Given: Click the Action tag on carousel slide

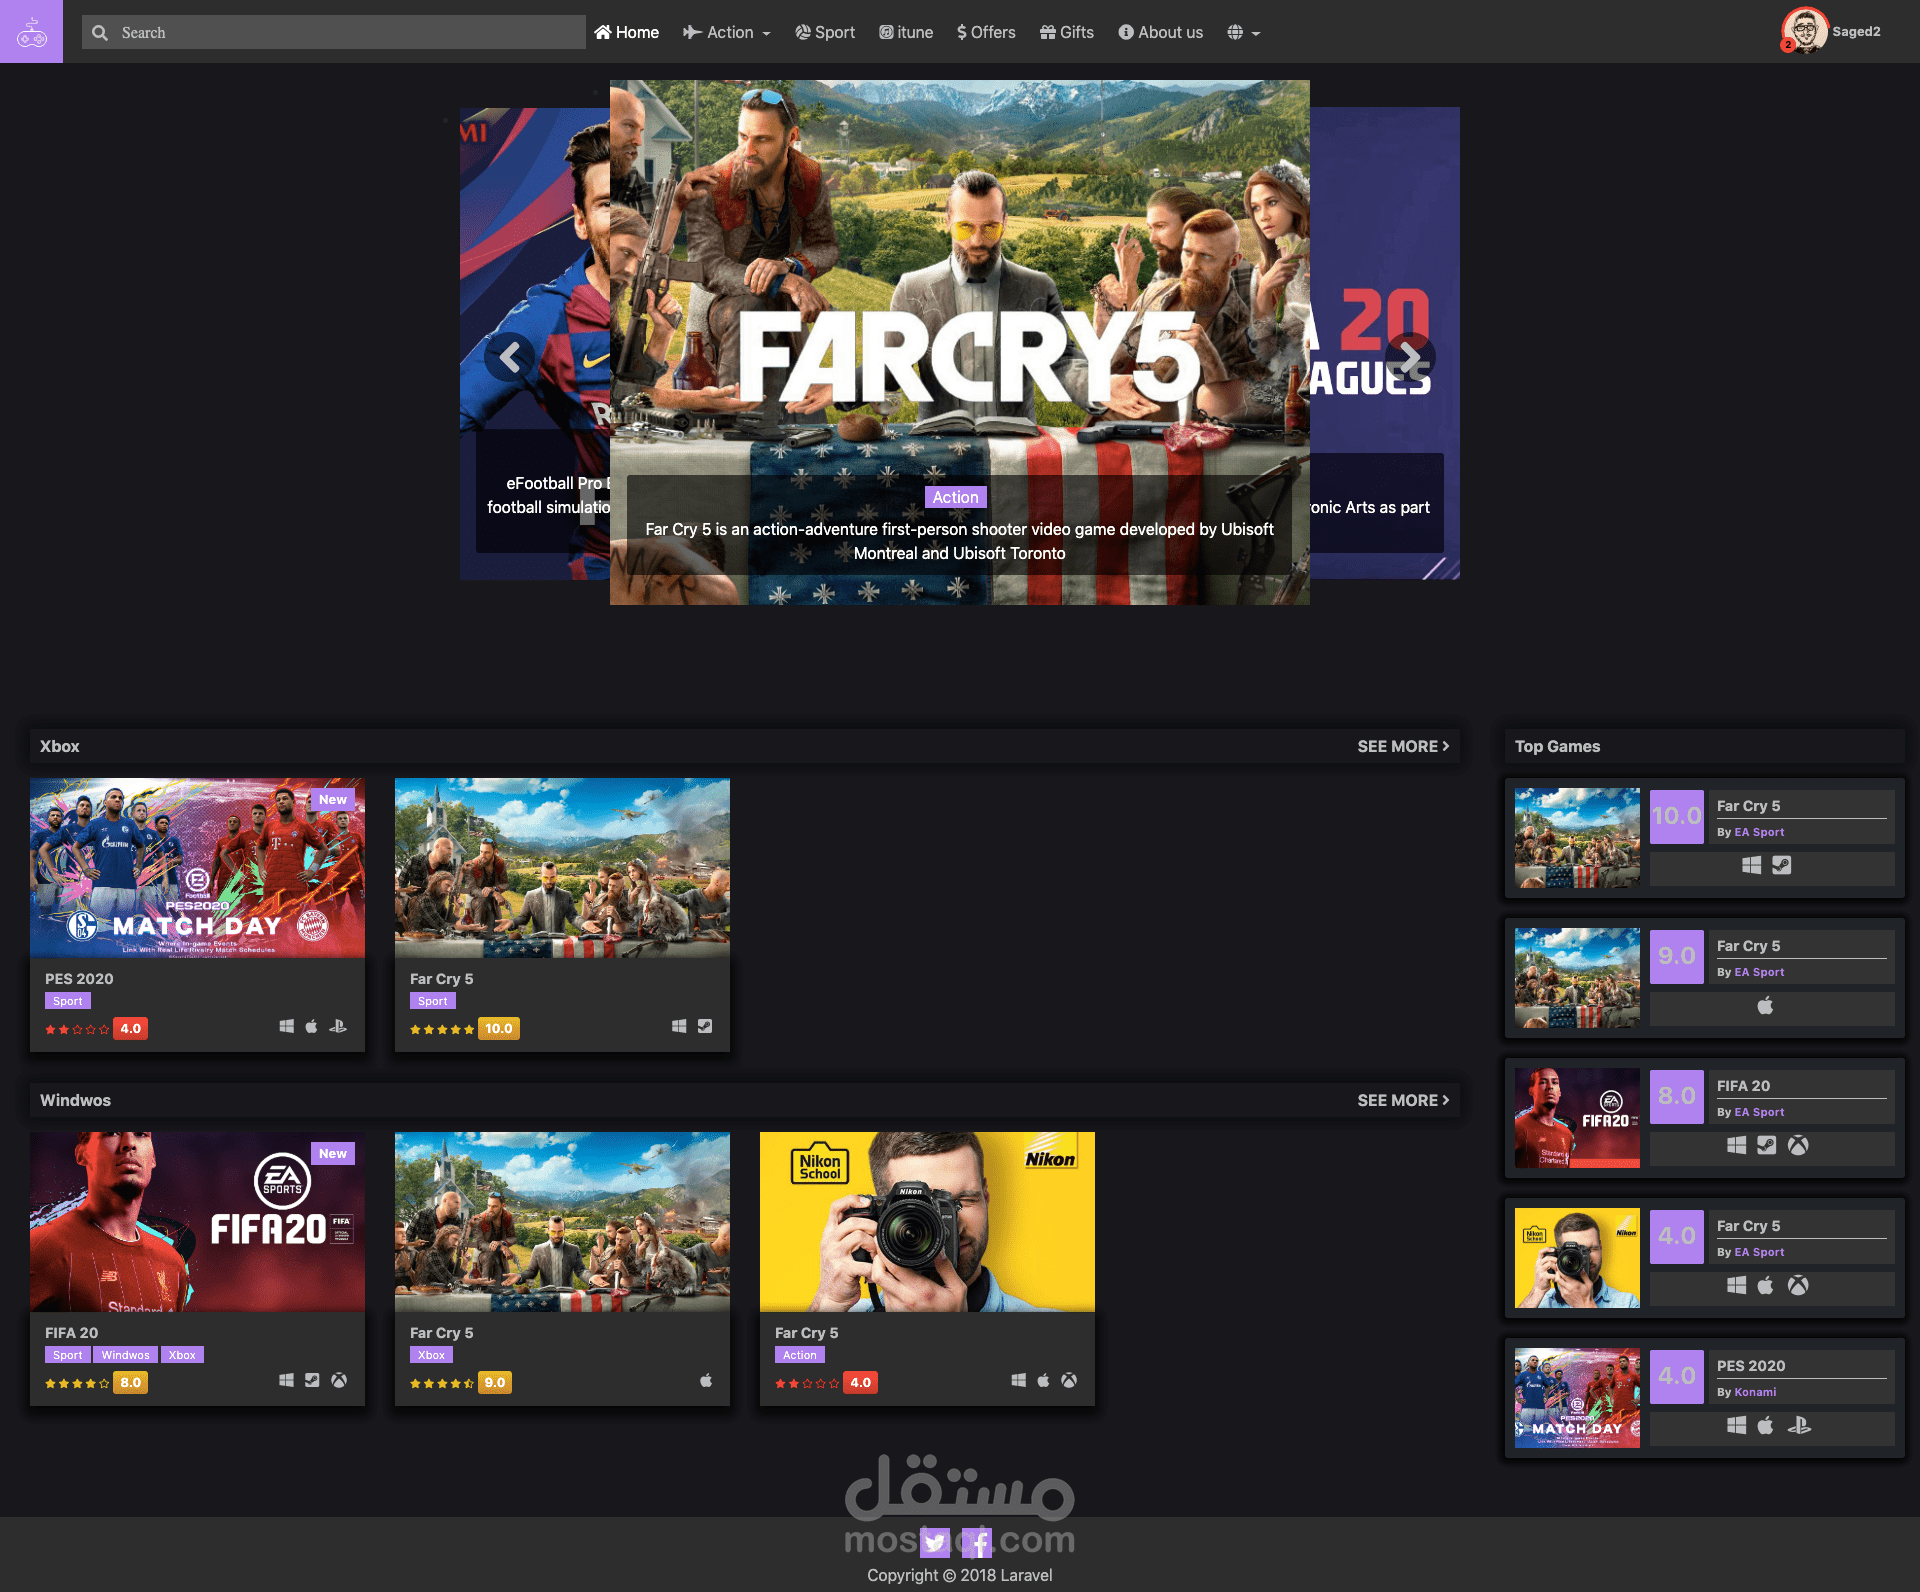Looking at the screenshot, I should click(x=955, y=497).
